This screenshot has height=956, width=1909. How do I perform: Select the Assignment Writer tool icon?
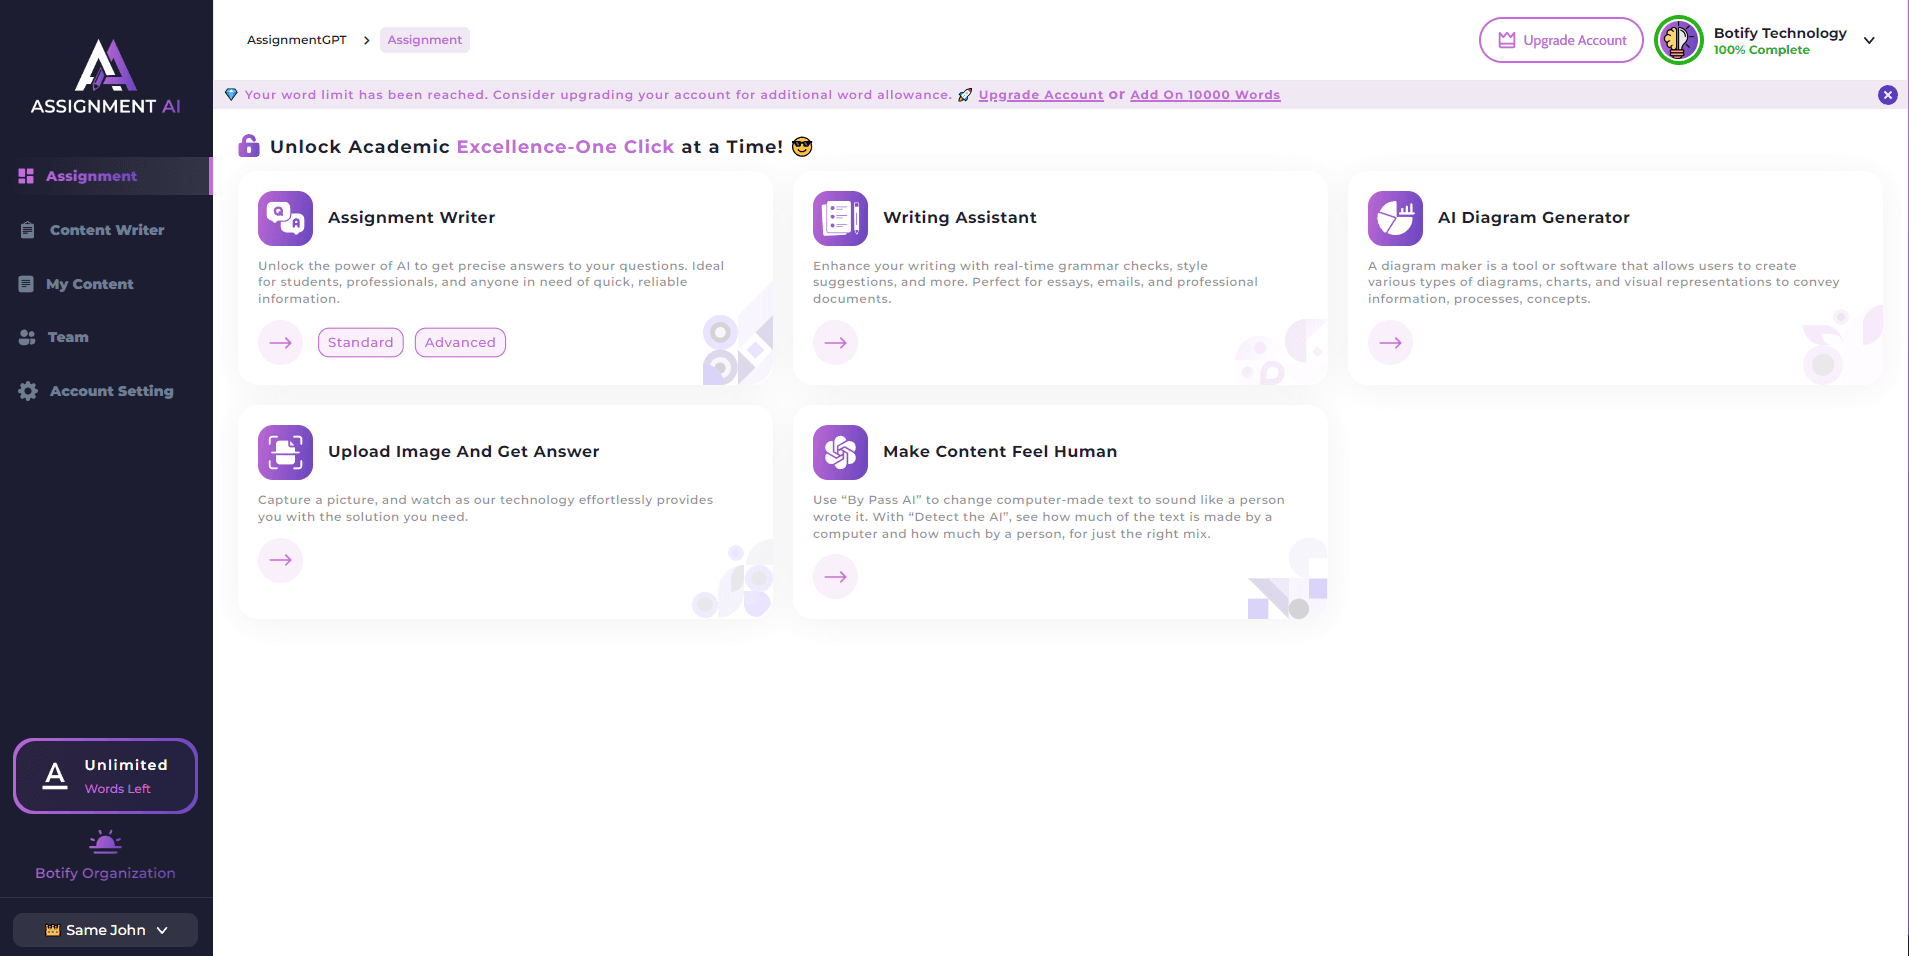pos(284,218)
